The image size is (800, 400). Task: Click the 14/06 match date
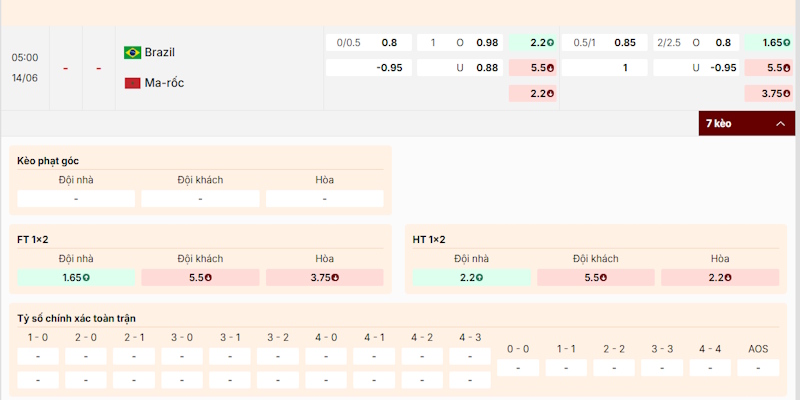tap(25, 78)
